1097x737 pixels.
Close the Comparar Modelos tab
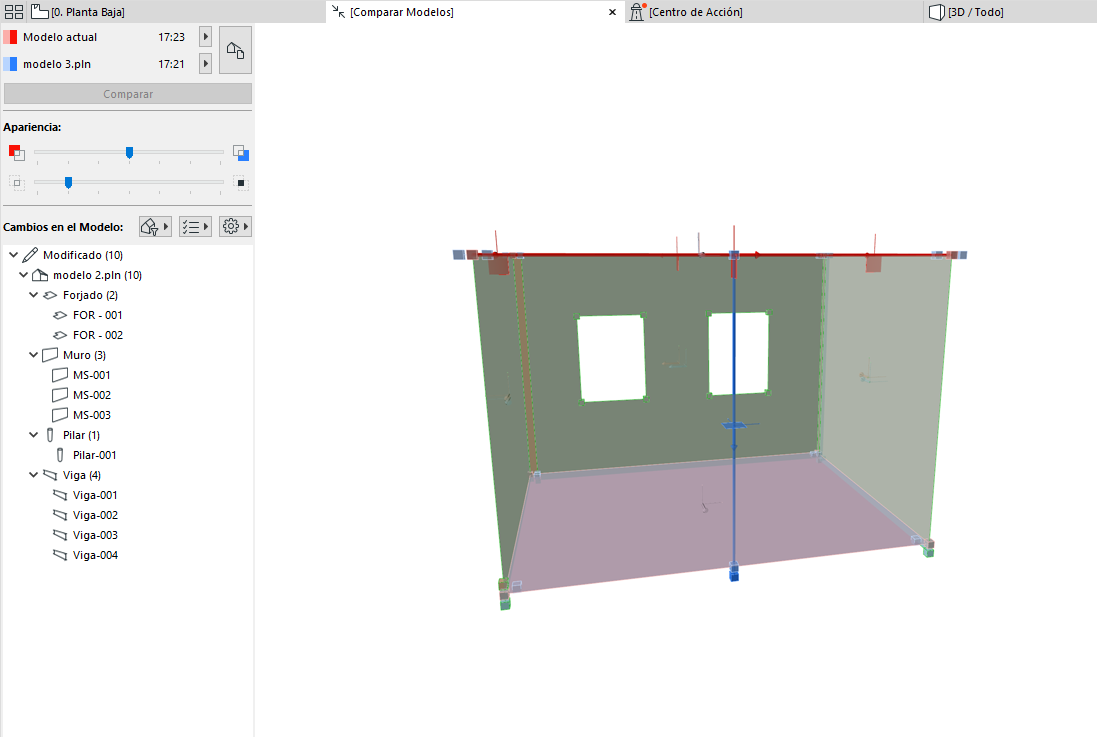coord(613,12)
